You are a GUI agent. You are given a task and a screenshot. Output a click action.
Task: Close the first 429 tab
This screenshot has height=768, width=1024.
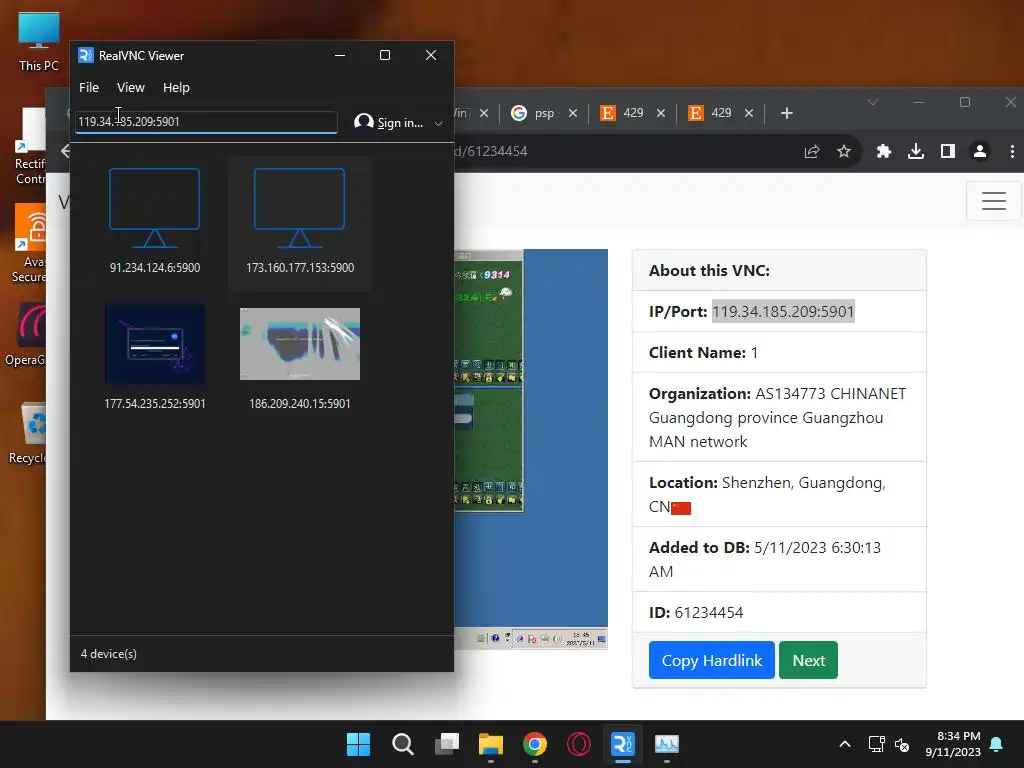661,113
